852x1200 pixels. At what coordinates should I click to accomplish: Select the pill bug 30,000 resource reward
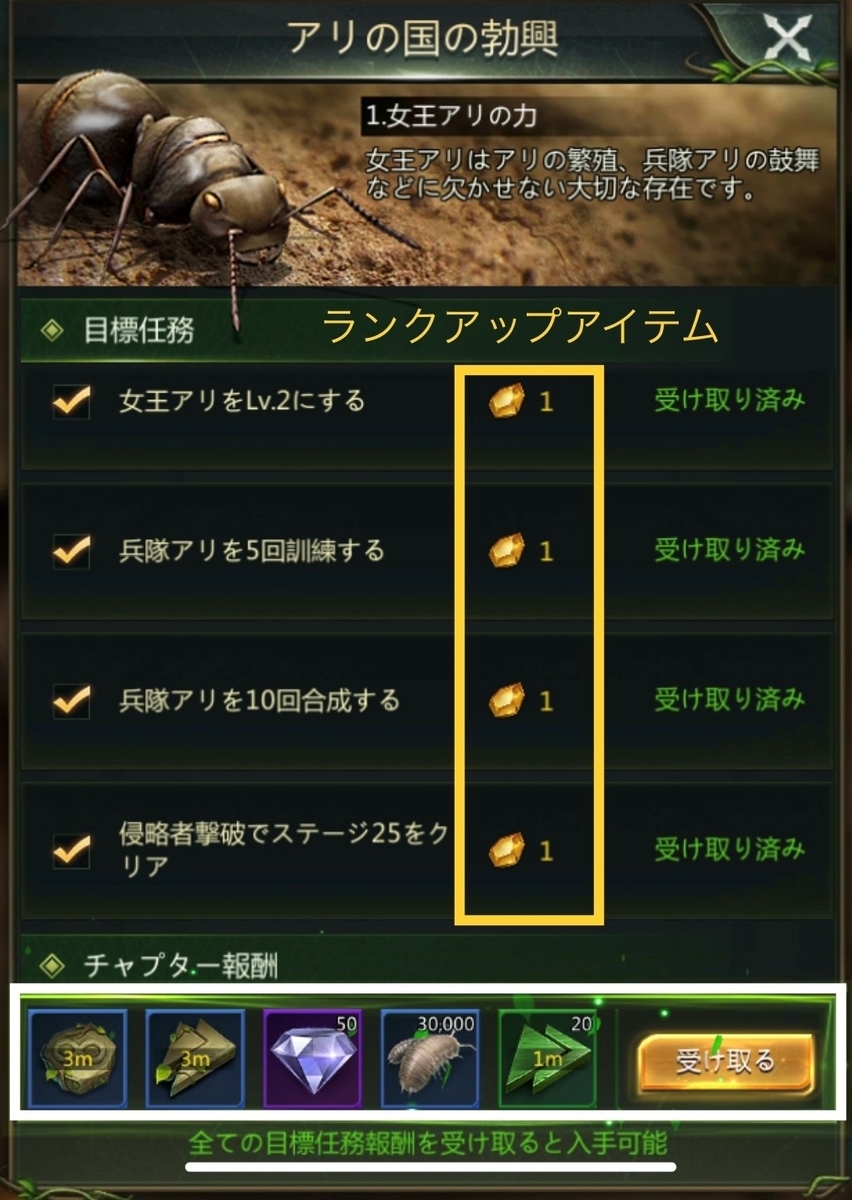pos(431,1058)
